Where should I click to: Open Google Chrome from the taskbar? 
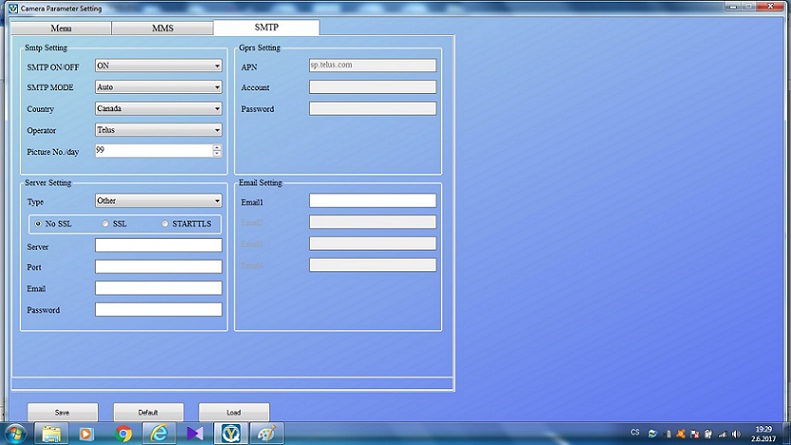point(124,433)
